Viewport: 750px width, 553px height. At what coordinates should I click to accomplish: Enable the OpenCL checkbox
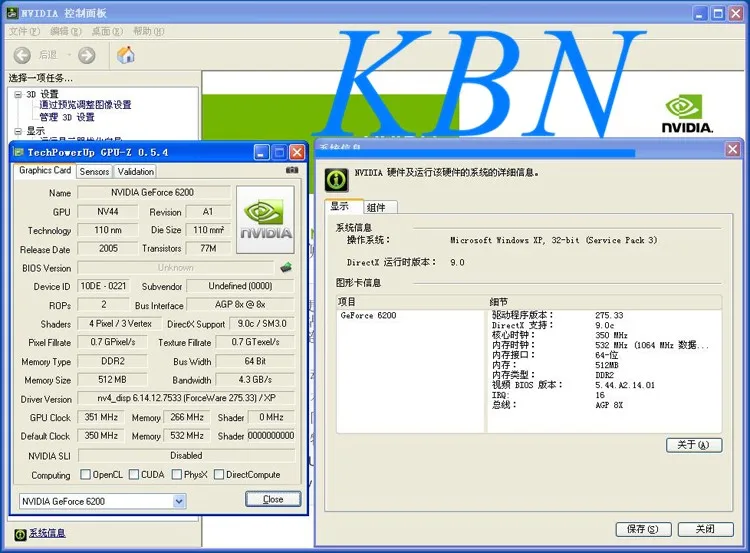[85, 474]
